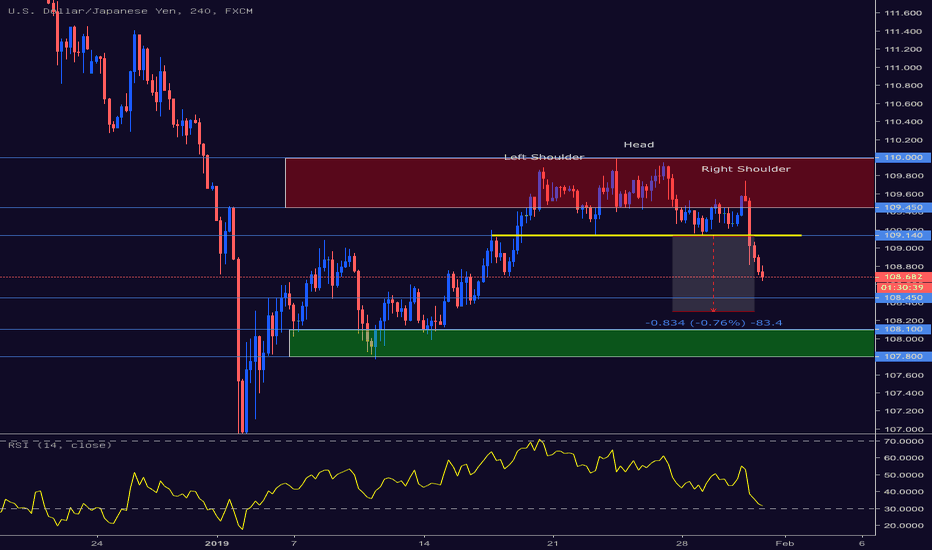Click the RSI 30.0000 scale value
This screenshot has height=550, width=932.
(x=903, y=509)
